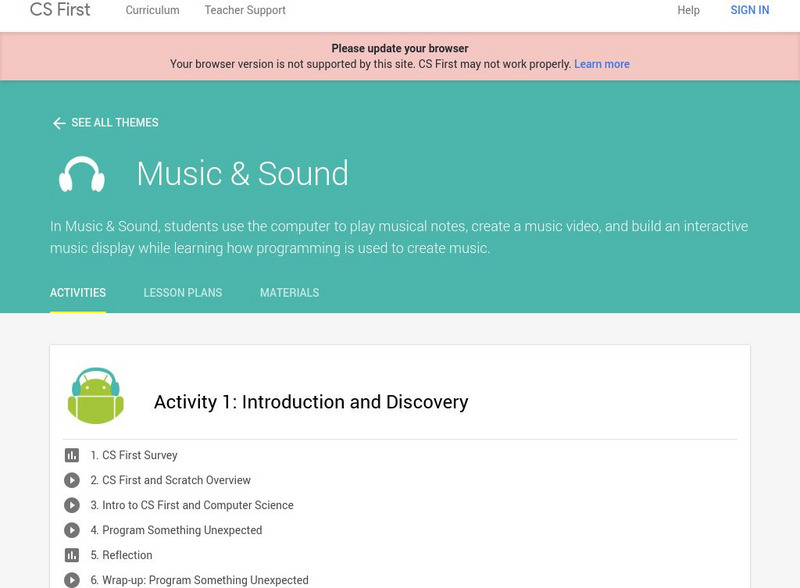Screen dimensions: 800x588
Task: Click the chart icon beside Reflection
Action: (x=72, y=555)
